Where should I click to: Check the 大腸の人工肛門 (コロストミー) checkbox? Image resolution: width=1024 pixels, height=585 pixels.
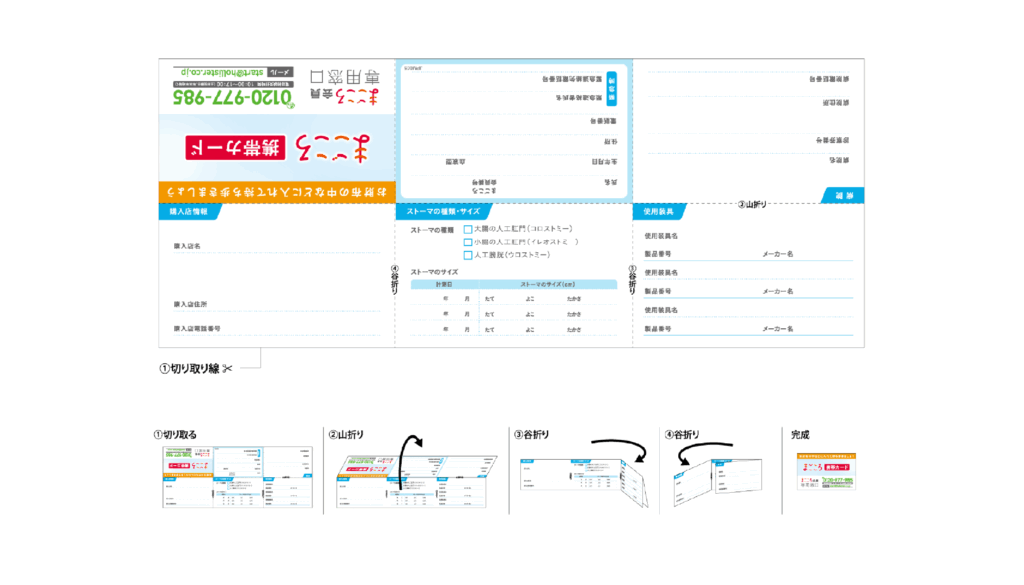467,229
